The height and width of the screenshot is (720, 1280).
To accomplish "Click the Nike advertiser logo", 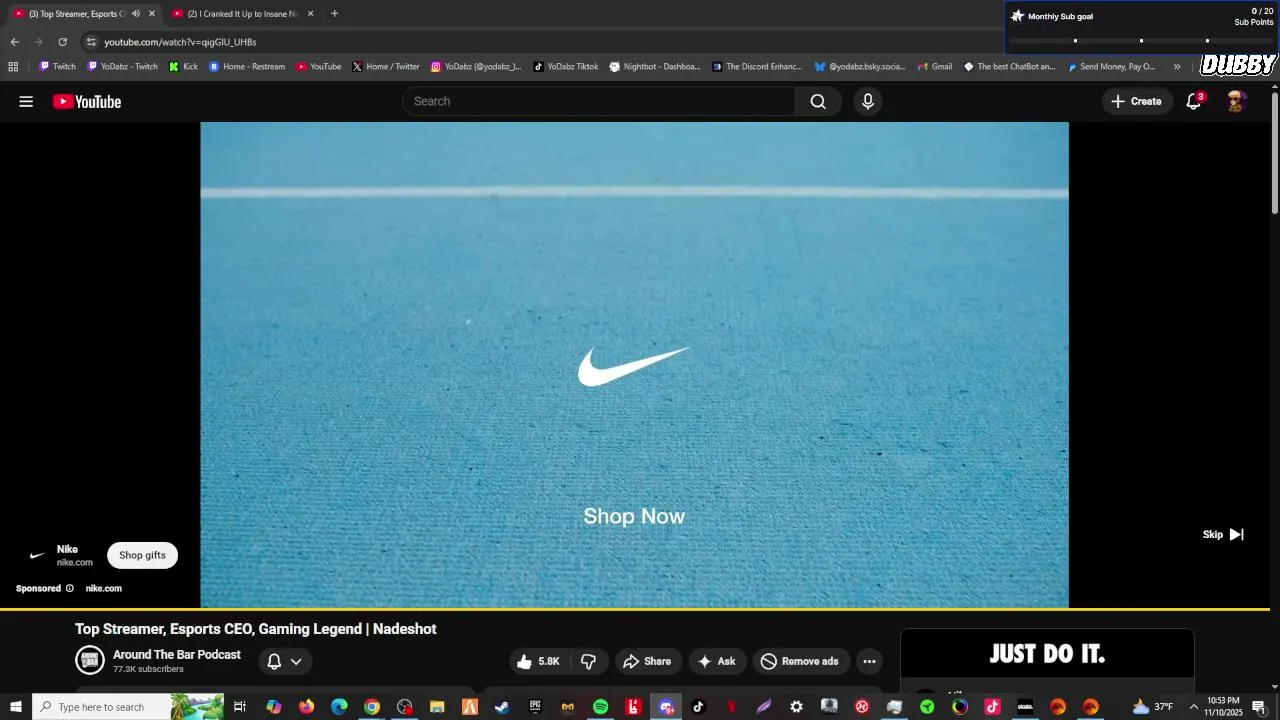I will (x=37, y=555).
